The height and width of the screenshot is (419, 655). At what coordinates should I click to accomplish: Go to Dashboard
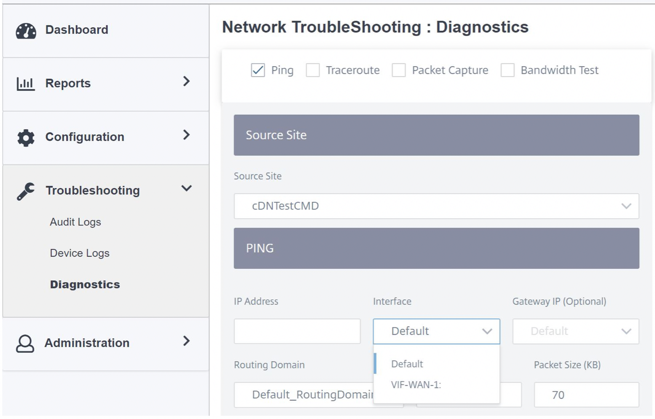76,30
